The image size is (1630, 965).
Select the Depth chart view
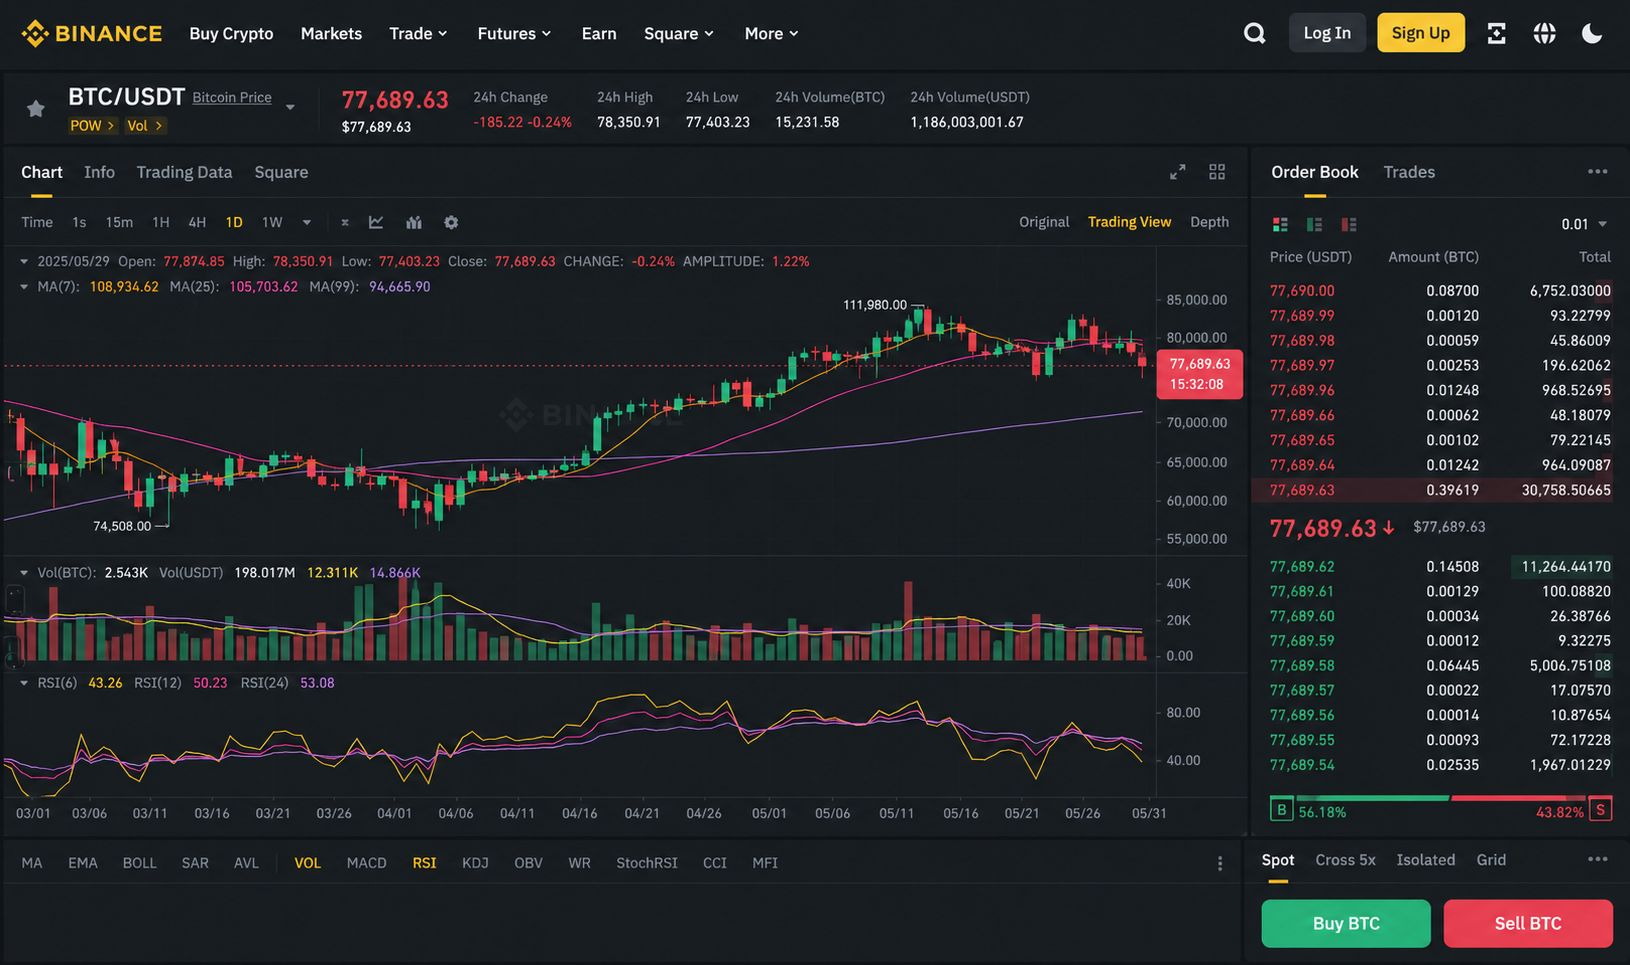coord(1209,222)
